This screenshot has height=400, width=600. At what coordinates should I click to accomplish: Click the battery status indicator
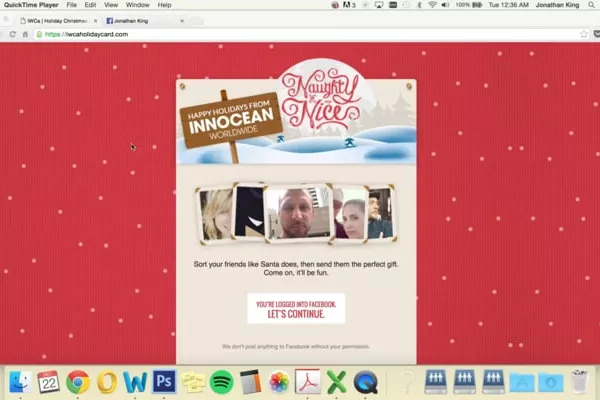pyautogui.click(x=469, y=5)
